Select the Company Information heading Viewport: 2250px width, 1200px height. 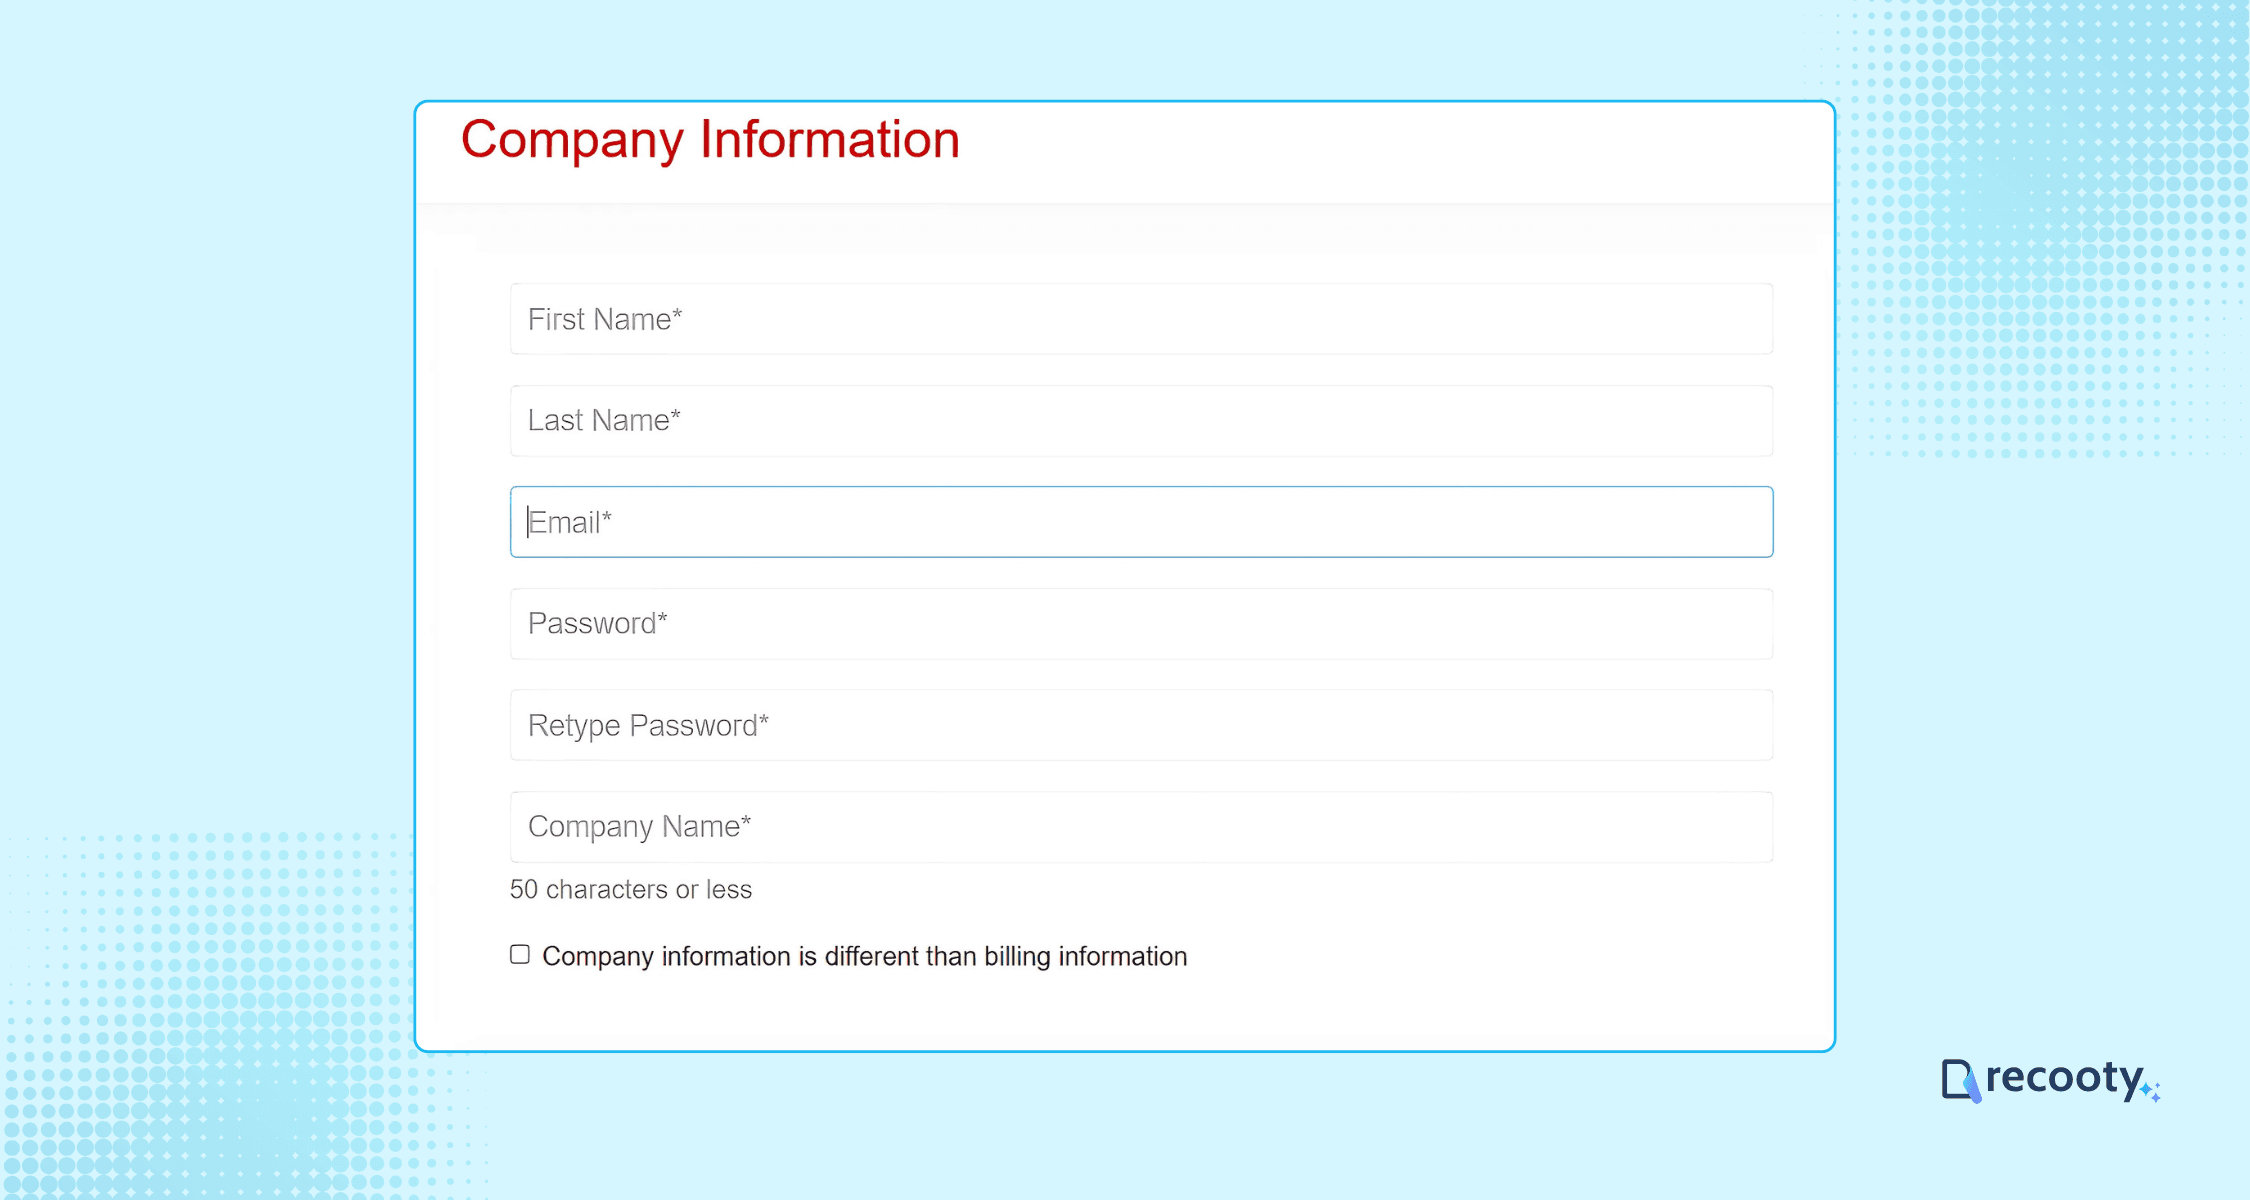pos(710,139)
